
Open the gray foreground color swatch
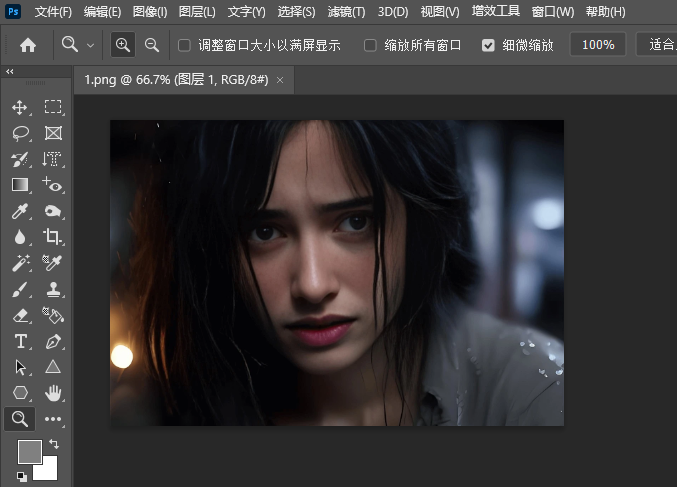[30, 452]
